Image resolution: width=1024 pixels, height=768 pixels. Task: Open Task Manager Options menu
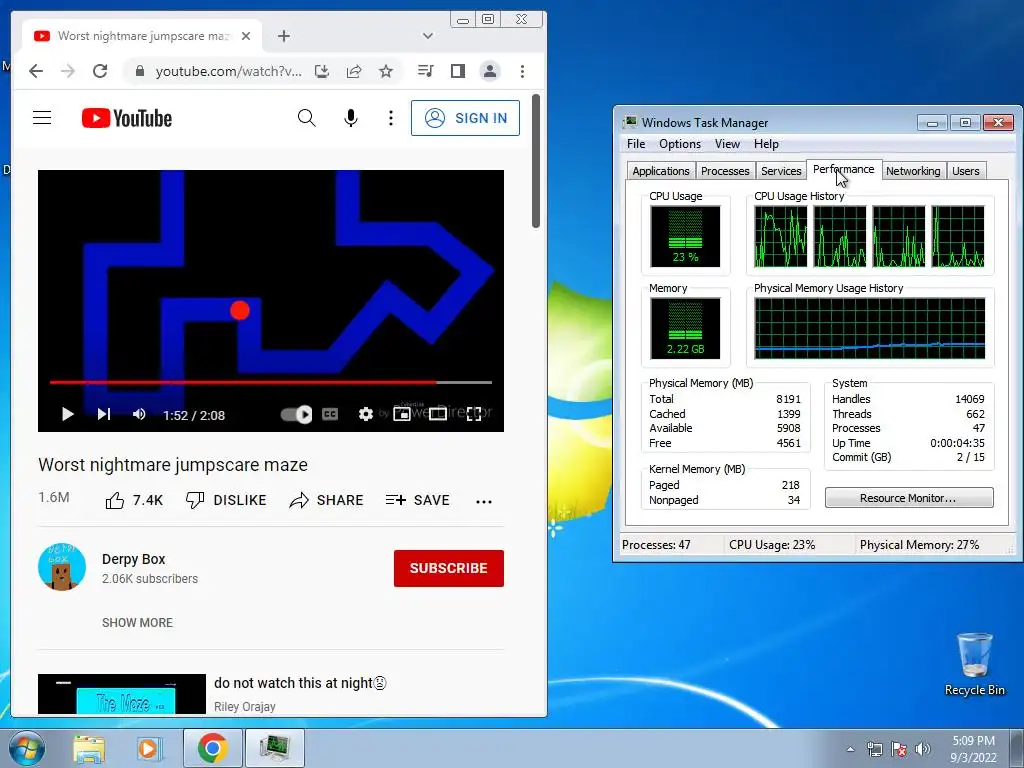tap(680, 144)
